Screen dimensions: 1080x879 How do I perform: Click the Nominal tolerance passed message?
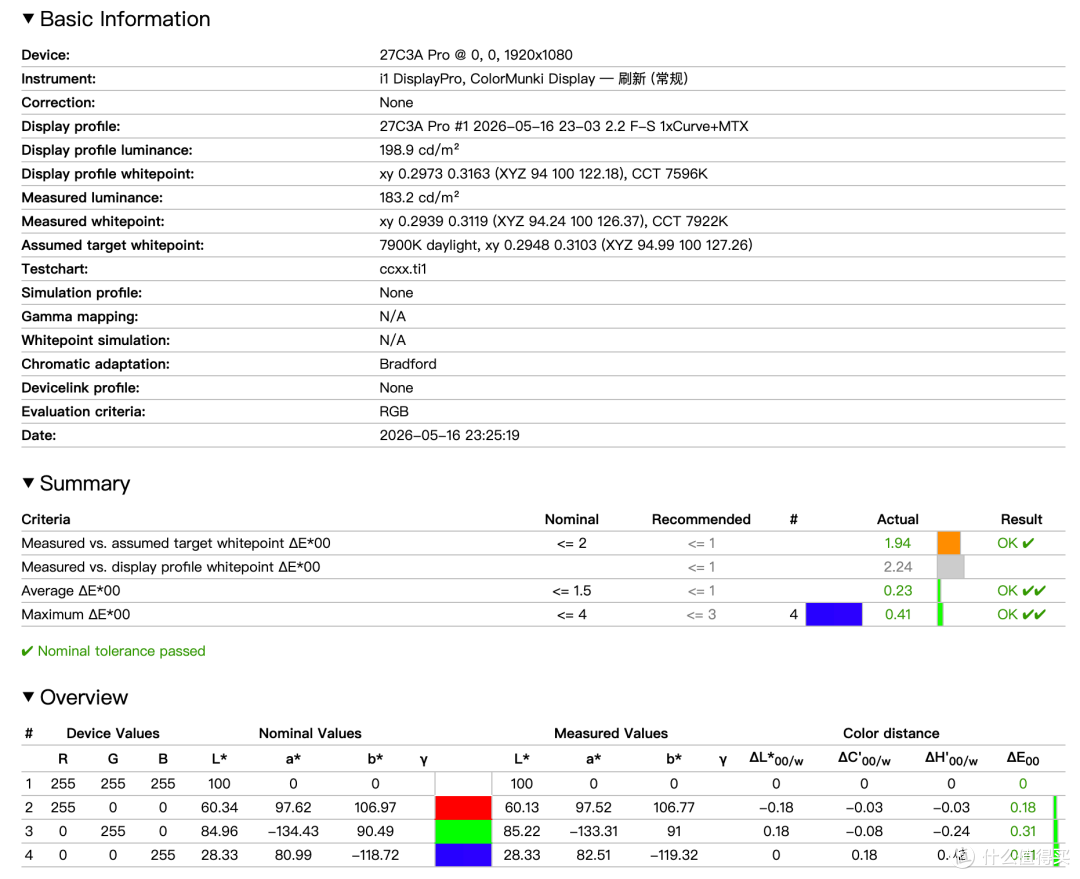[114, 651]
